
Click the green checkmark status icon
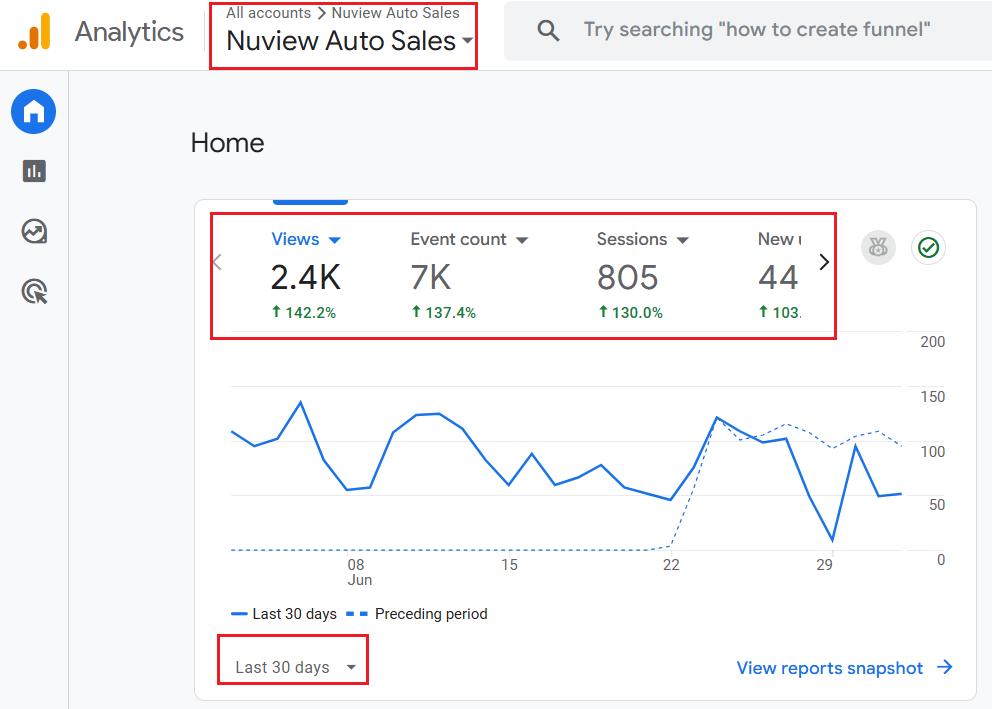929,247
